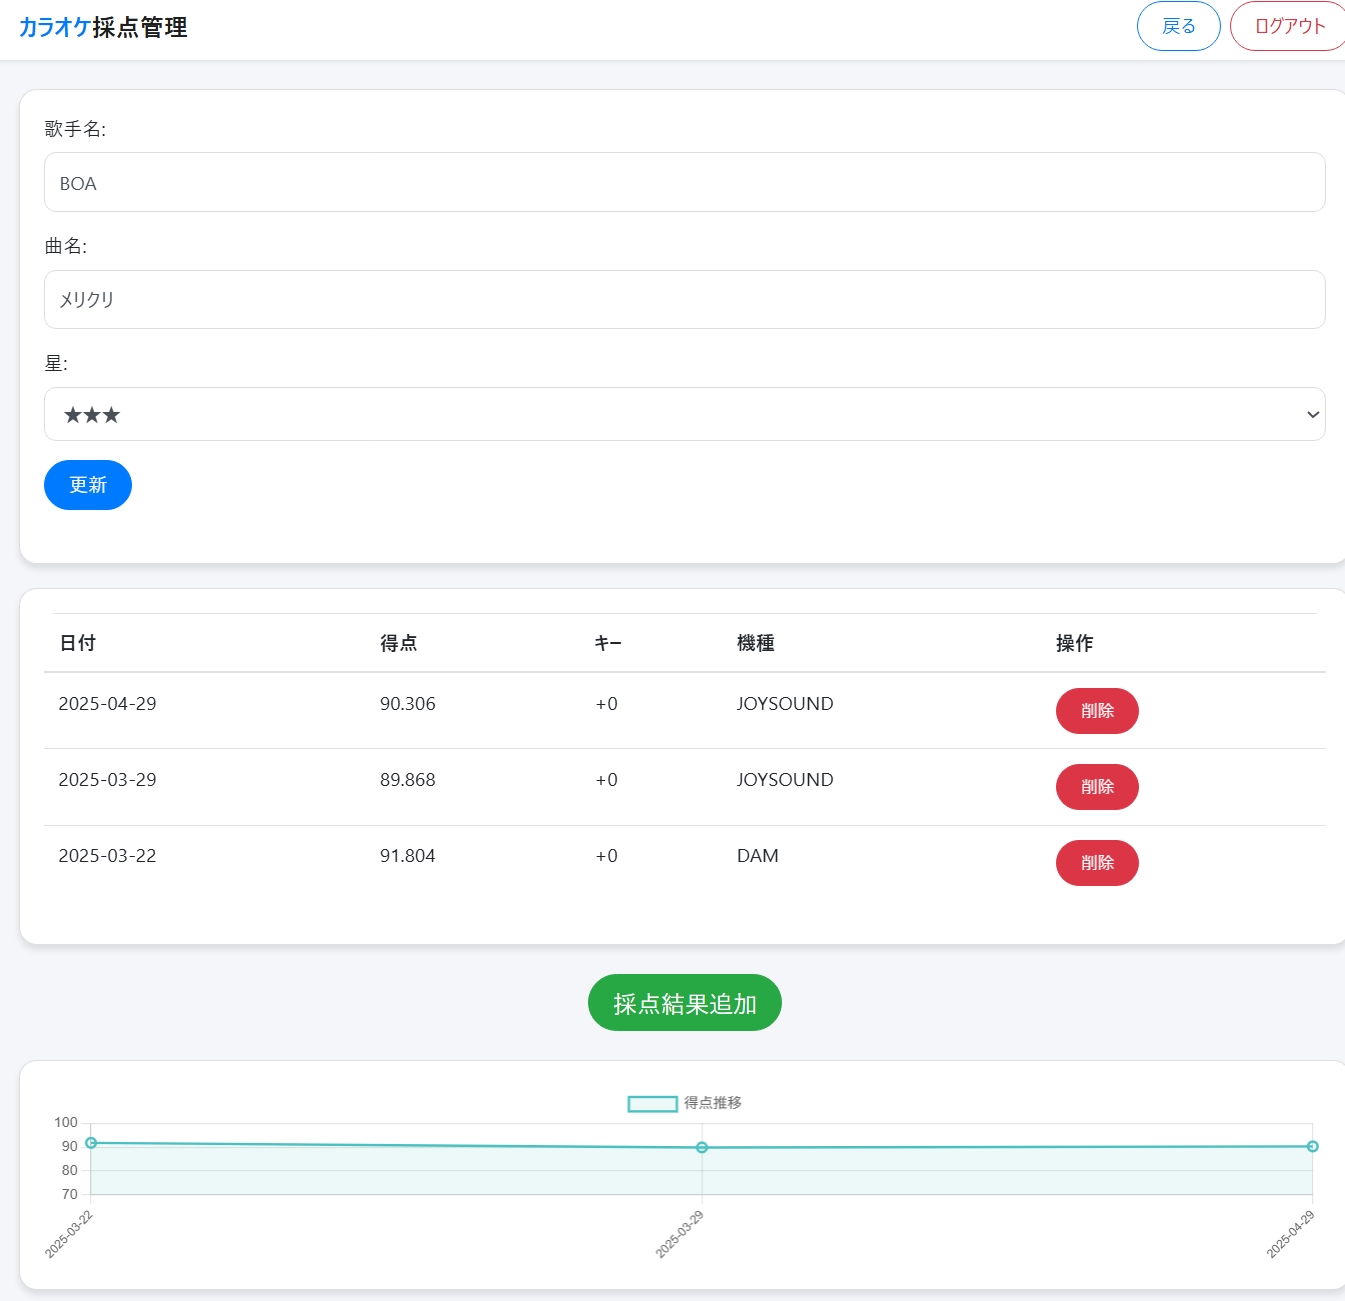Toggle the 得点推移 chart legend swatch
The width and height of the screenshot is (1345, 1301).
[x=652, y=1104]
